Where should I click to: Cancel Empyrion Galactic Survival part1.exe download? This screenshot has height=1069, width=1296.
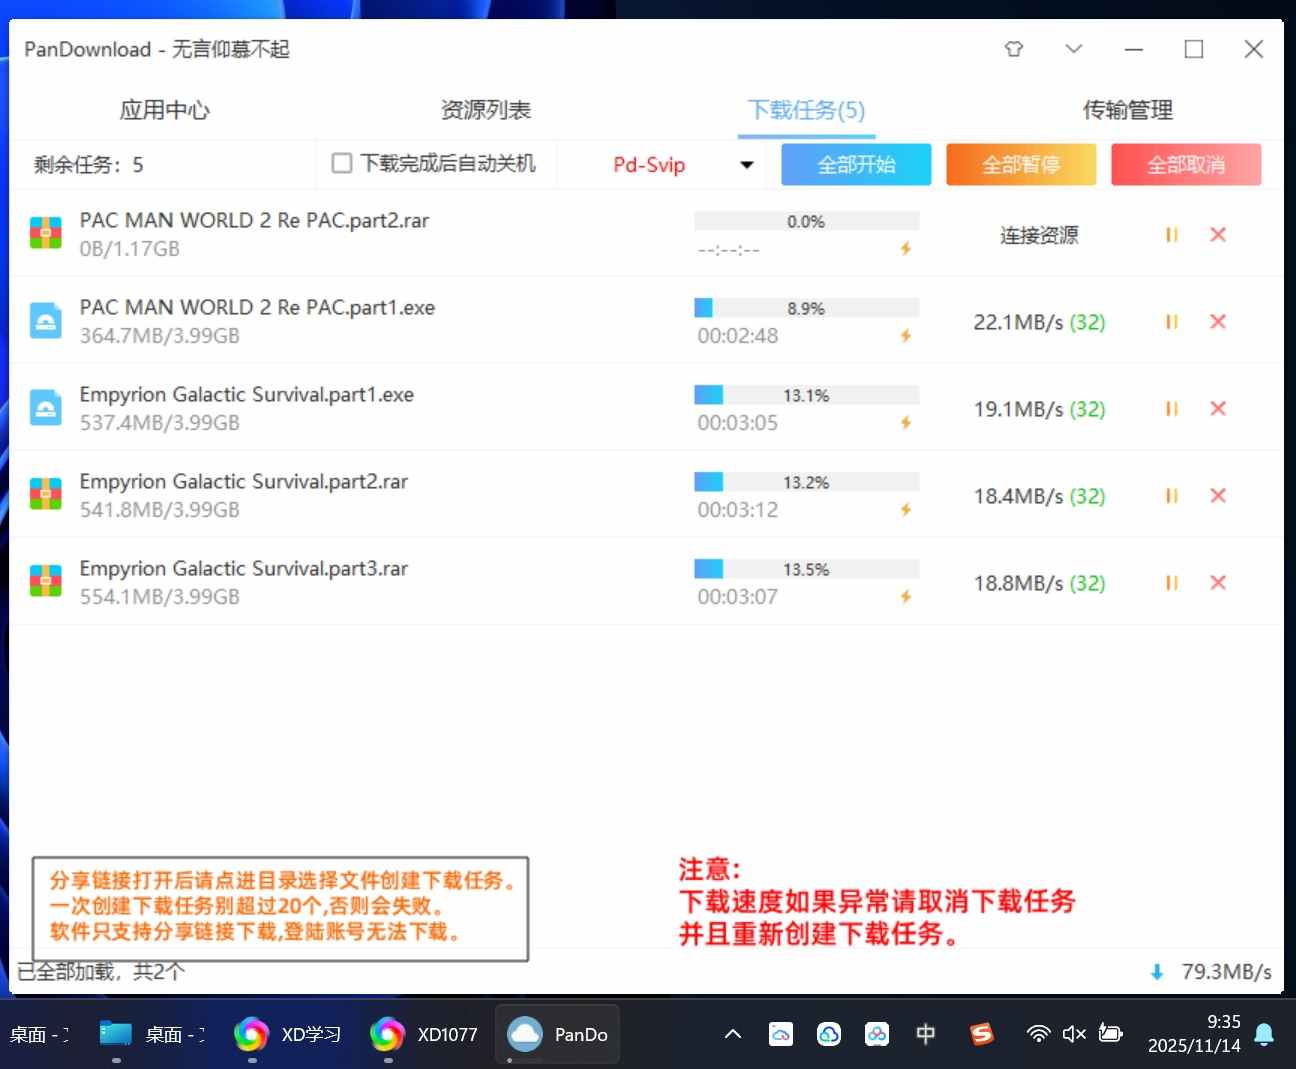coord(1217,409)
